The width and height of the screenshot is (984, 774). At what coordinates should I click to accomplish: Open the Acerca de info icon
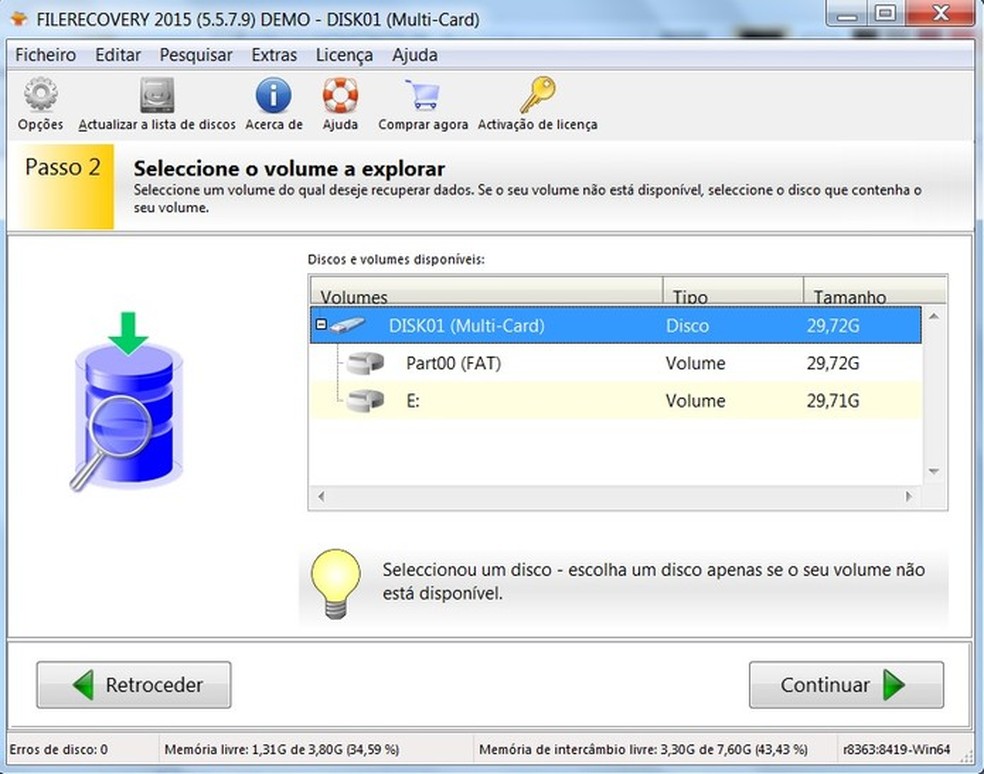(x=273, y=98)
